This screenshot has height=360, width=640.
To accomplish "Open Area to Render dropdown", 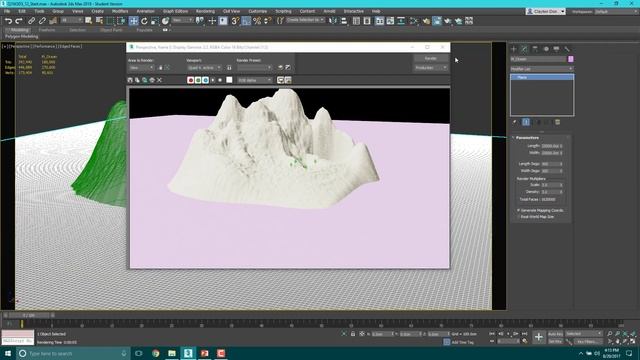I will click(142, 68).
